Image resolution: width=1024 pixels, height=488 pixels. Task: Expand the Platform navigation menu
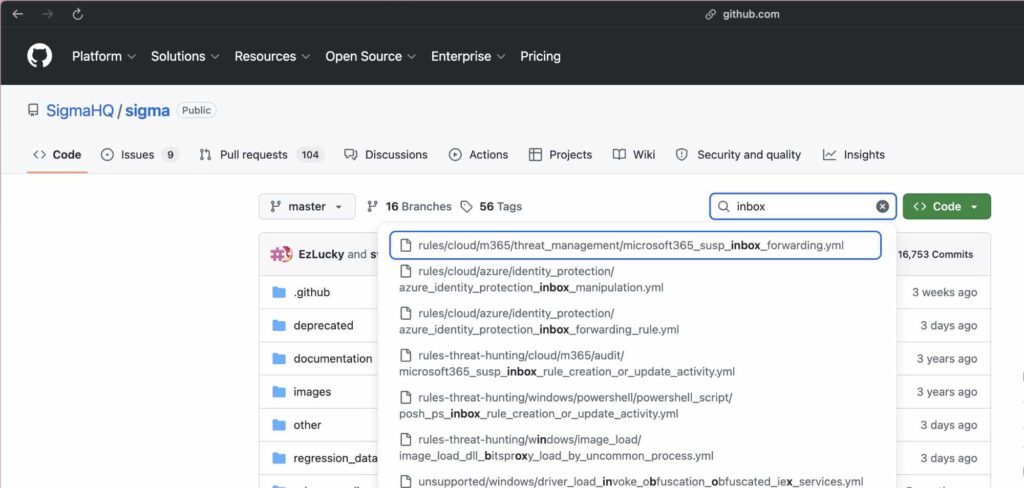tap(103, 57)
